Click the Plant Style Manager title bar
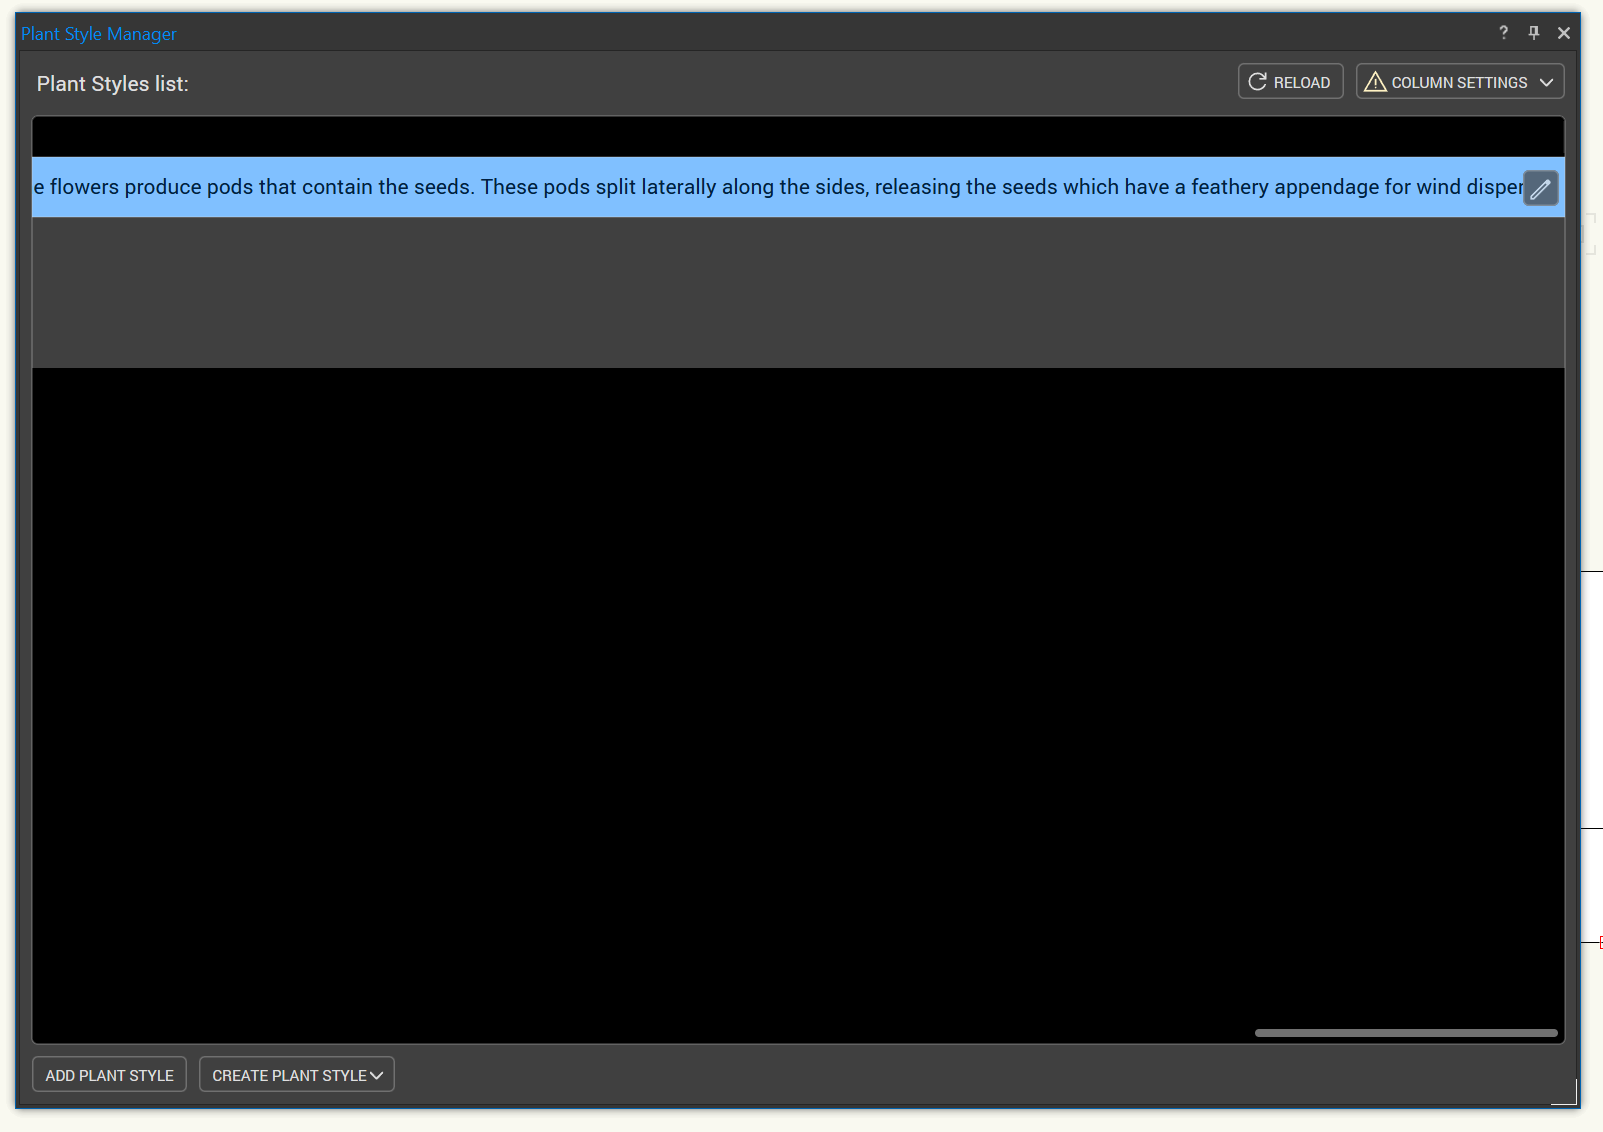The image size is (1603, 1132). coord(700,33)
